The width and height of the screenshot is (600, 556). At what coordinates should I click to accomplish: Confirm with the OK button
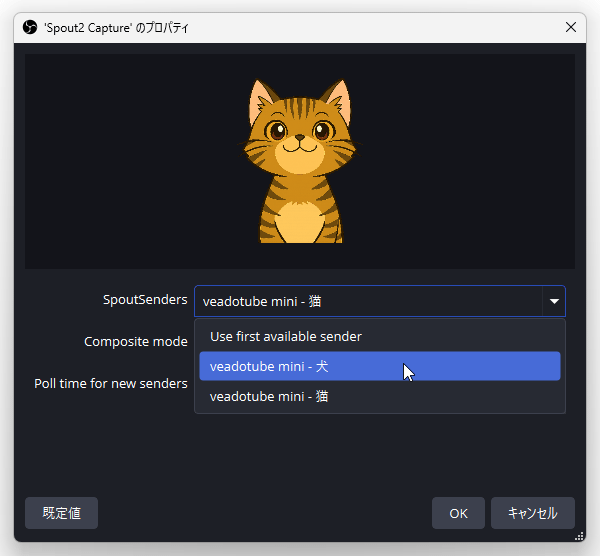458,513
